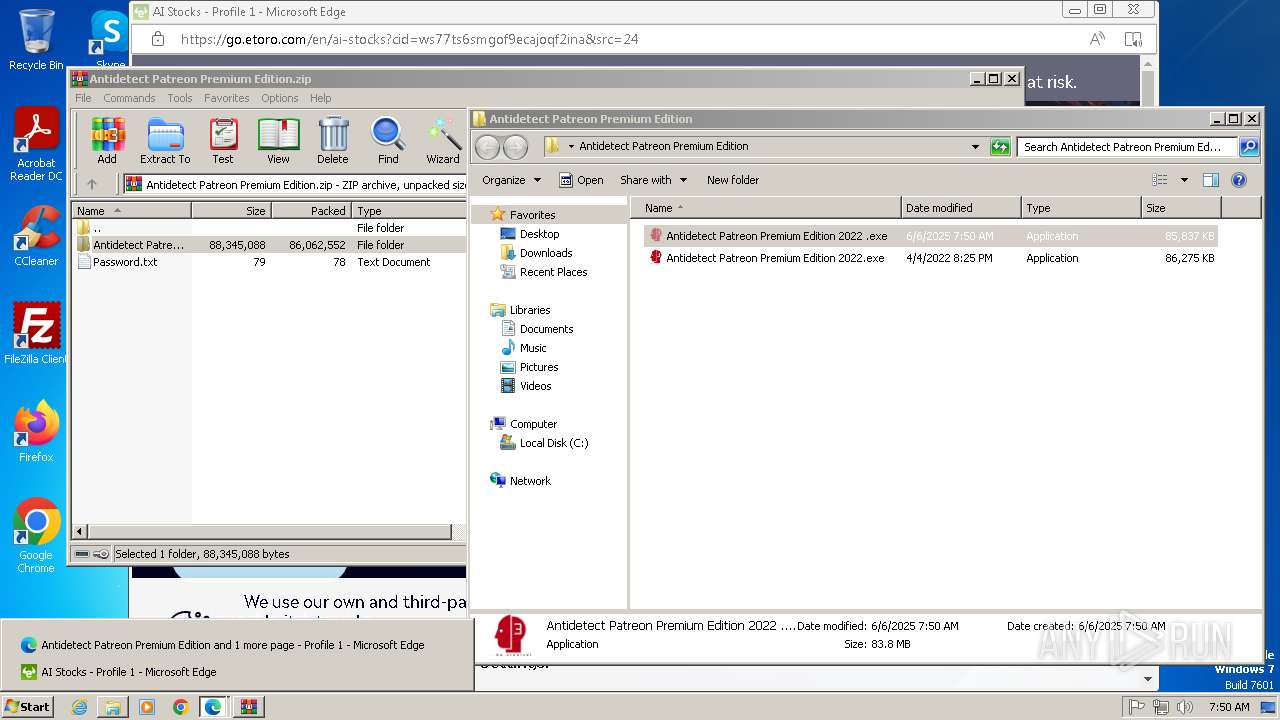
Task: Click the taskbar clock 7:50 AM
Action: pyautogui.click(x=1229, y=707)
